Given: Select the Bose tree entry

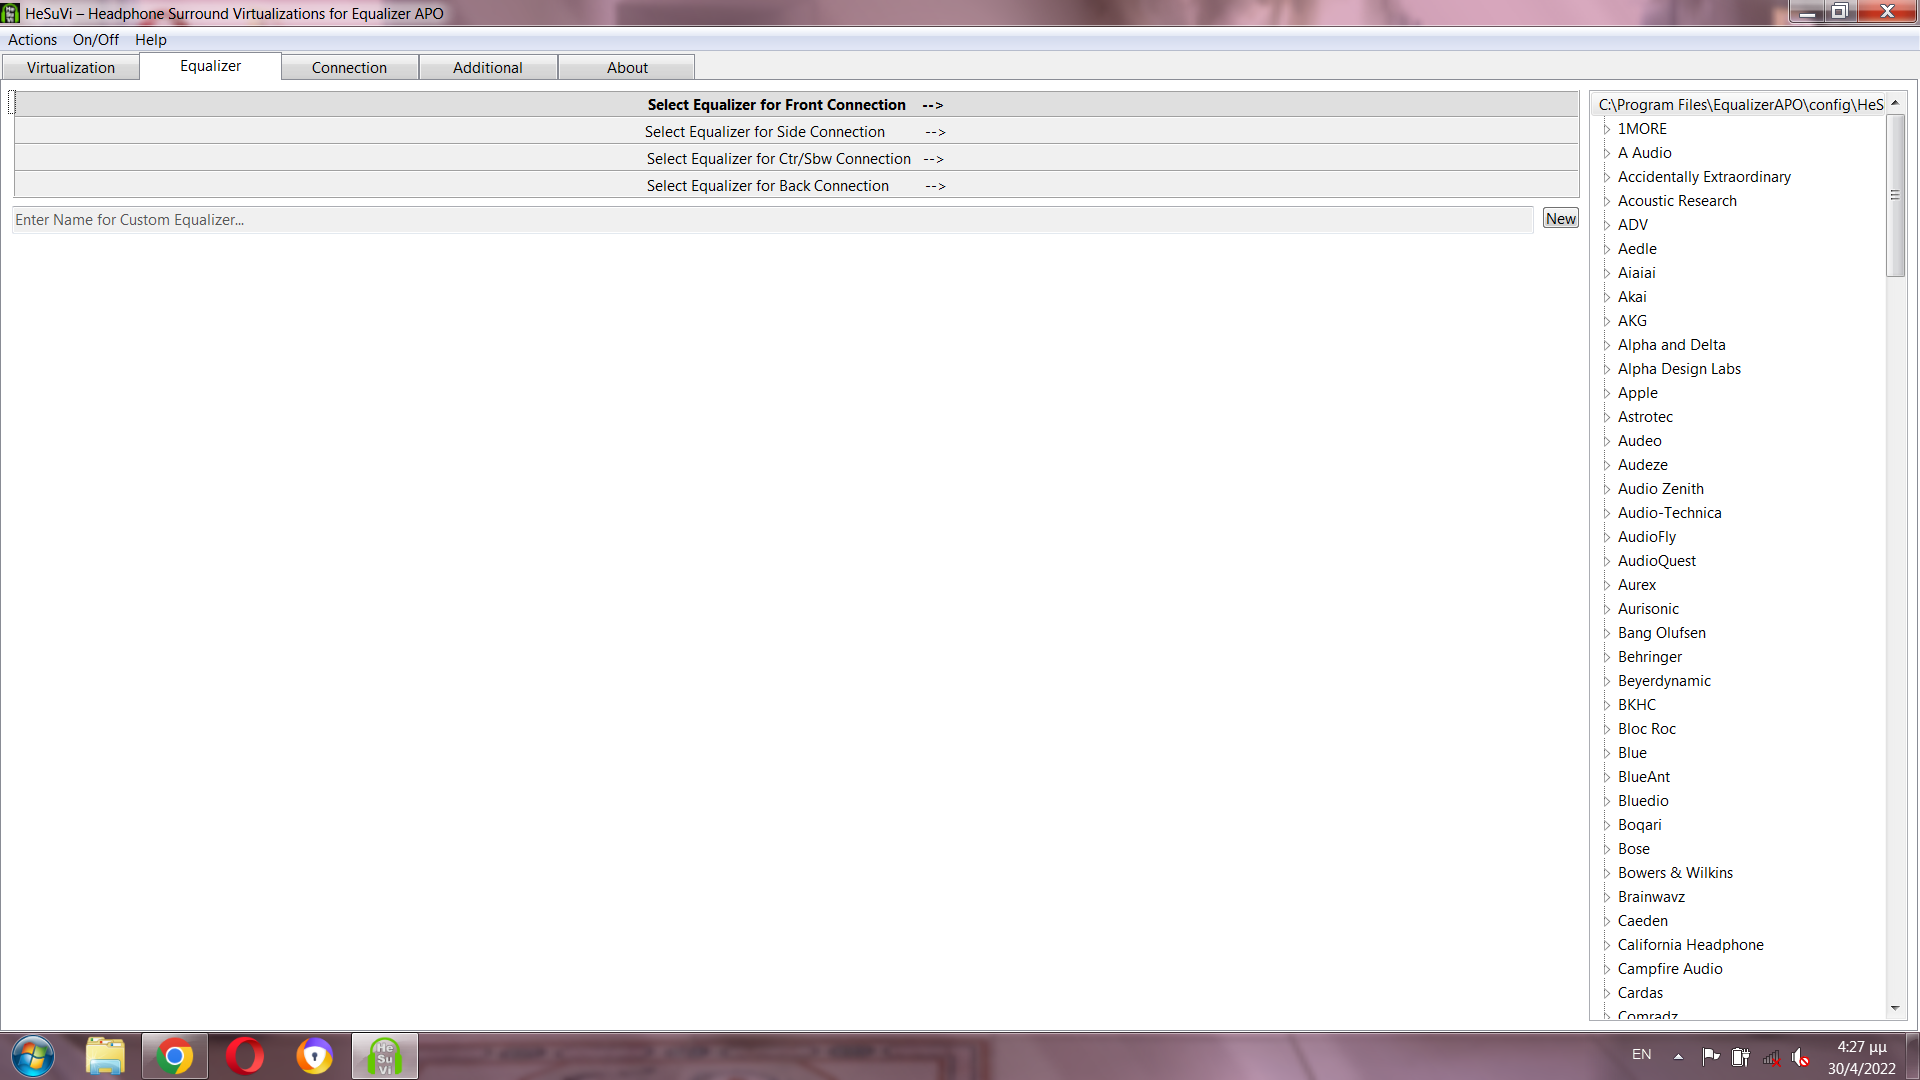Looking at the screenshot, I should [1634, 849].
